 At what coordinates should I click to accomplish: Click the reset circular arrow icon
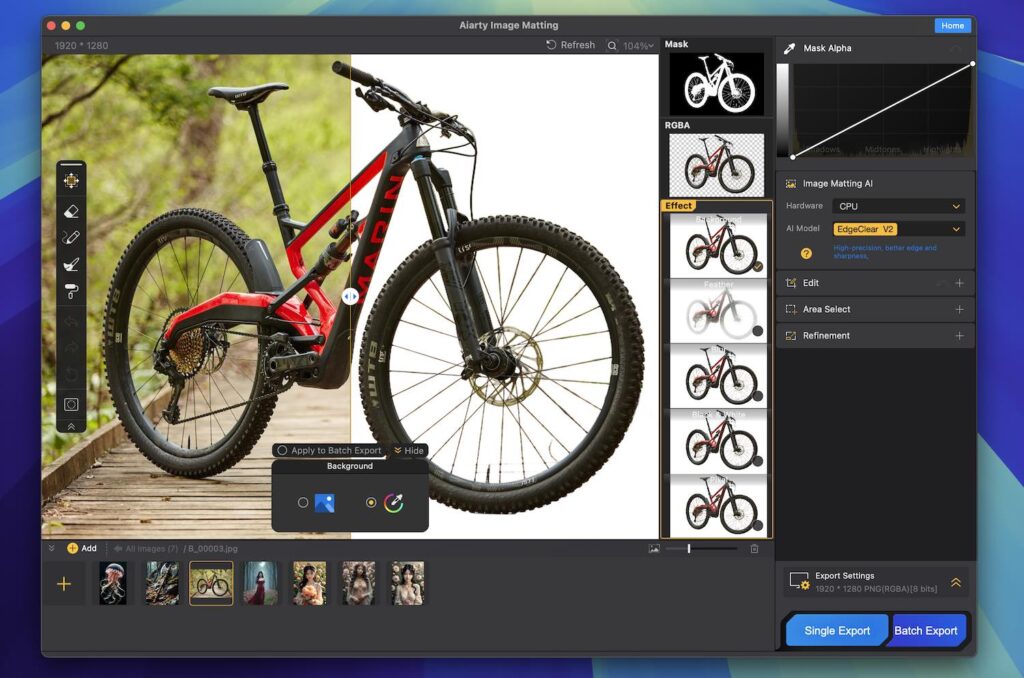(71, 374)
